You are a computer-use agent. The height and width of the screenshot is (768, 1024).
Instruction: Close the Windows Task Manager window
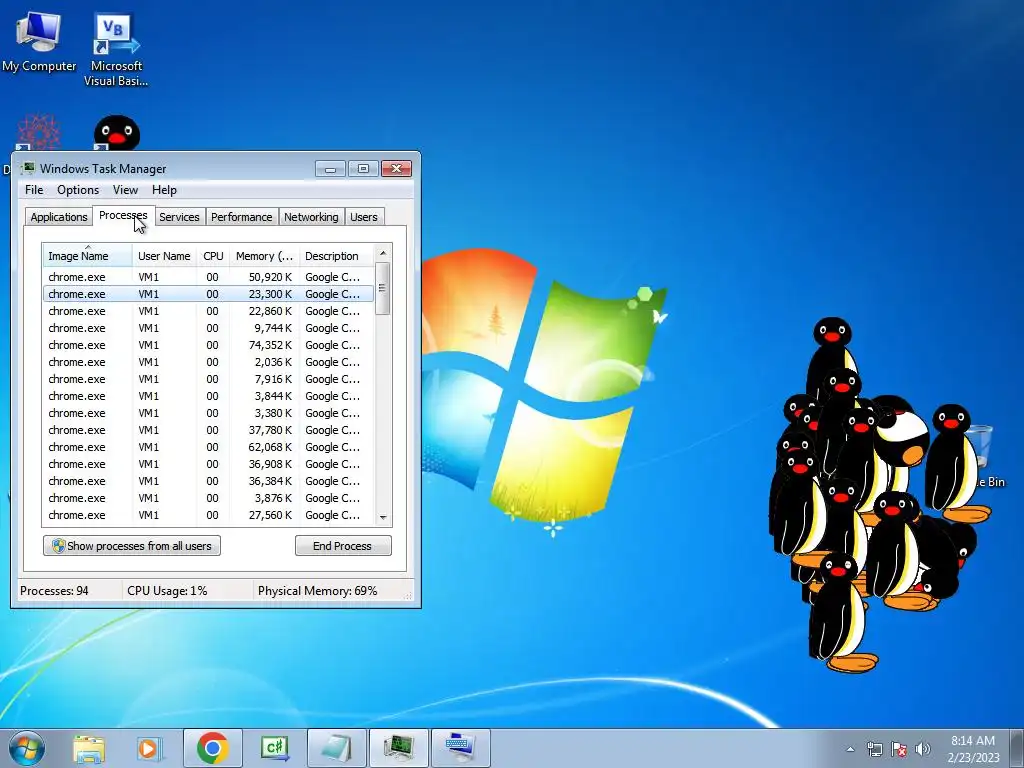(x=396, y=169)
